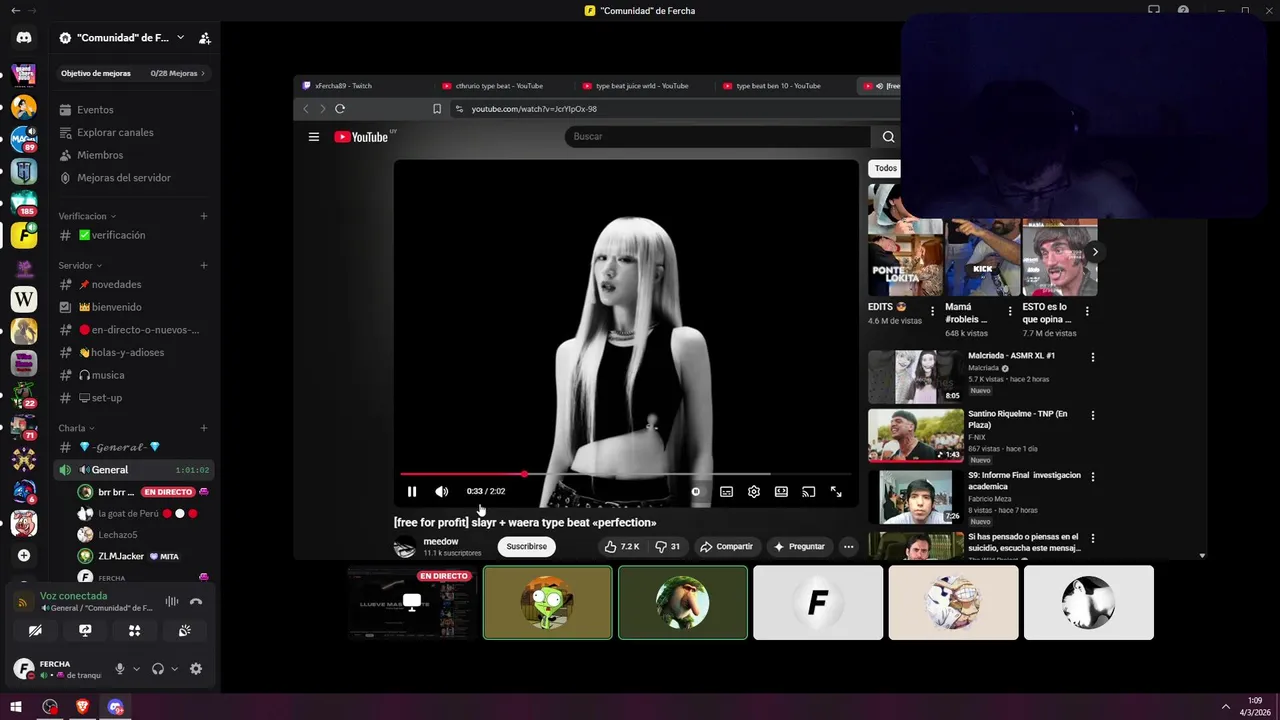Toggle subtitles on the YouTube player
Screen dimensions: 1280x720
click(726, 492)
